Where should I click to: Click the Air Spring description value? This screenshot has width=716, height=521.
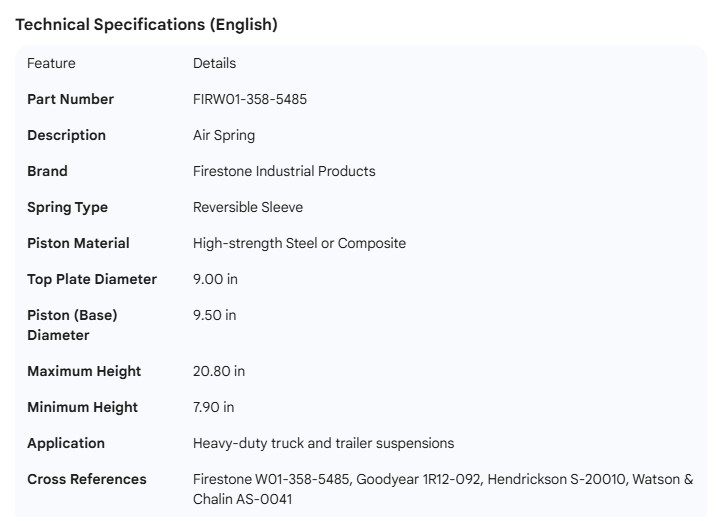224,135
